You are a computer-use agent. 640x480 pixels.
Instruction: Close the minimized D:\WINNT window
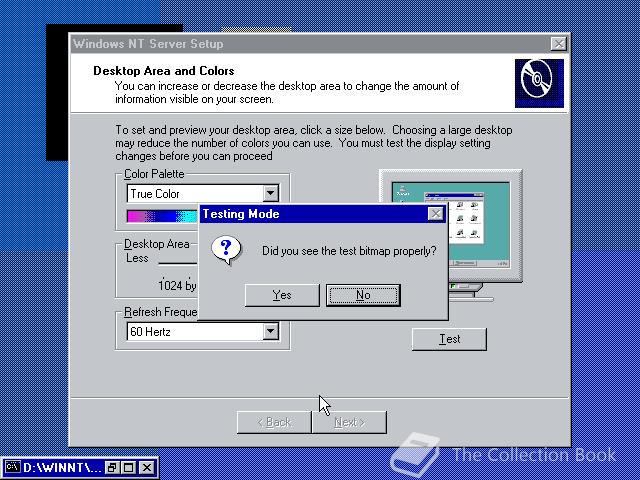click(x=147, y=467)
